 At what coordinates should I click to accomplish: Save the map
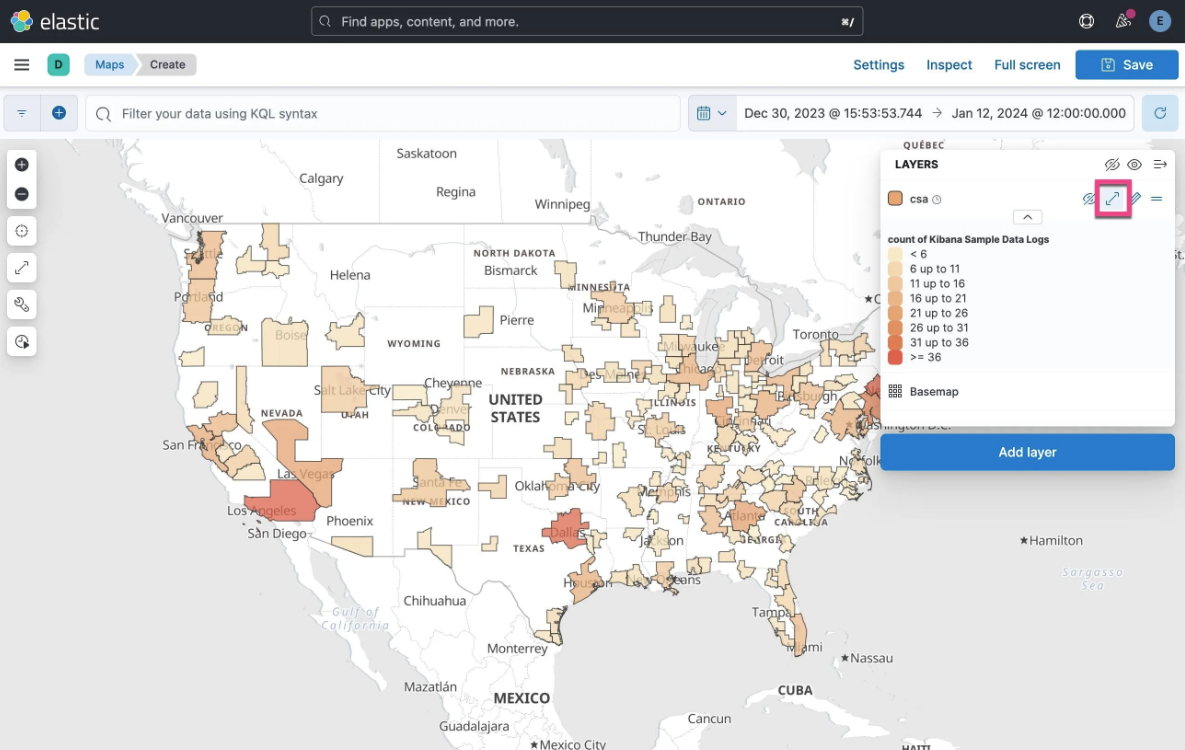1126,65
